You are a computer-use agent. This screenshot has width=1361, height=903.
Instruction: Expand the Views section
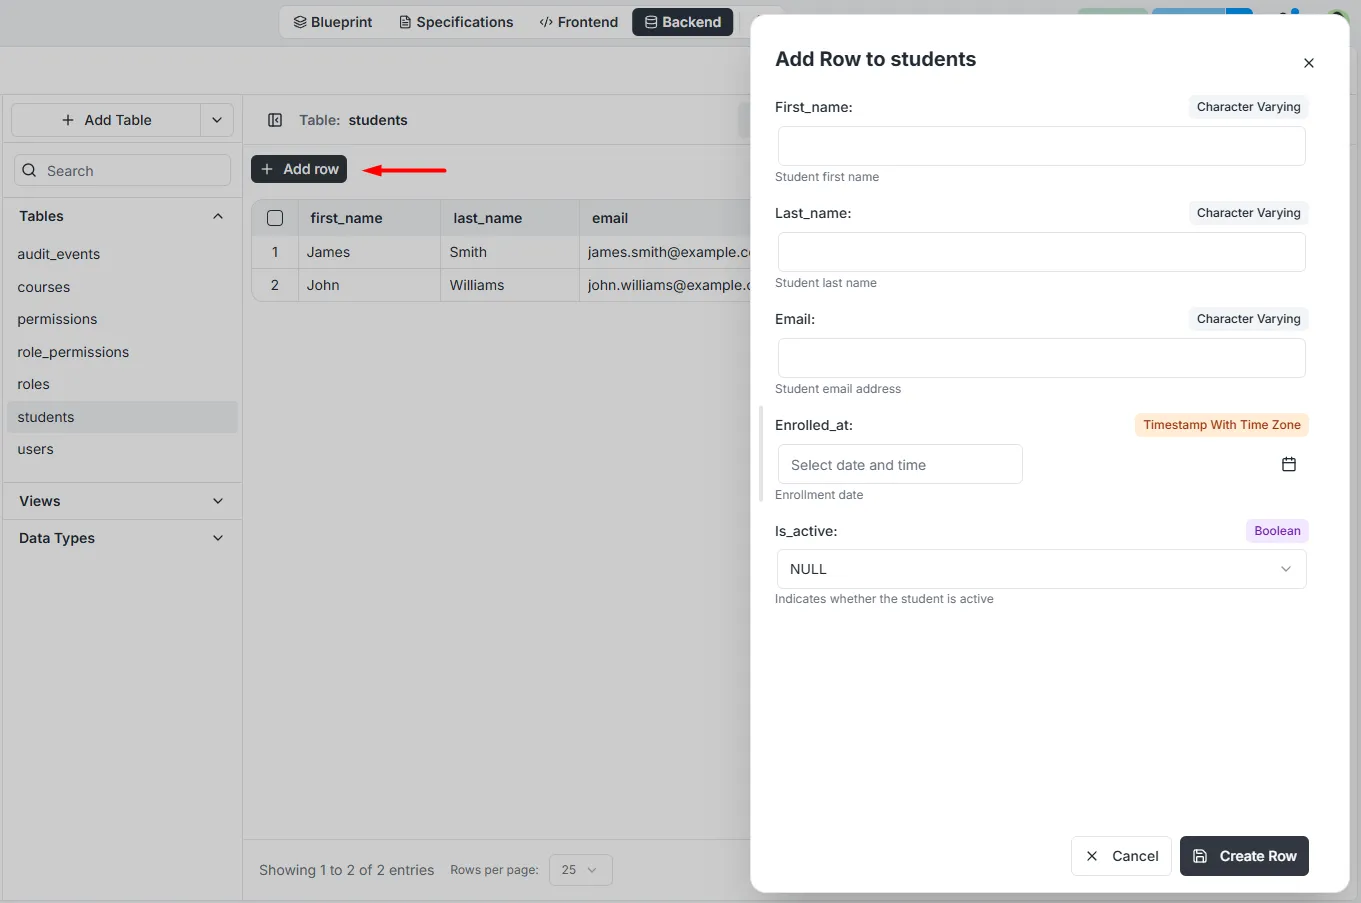pos(218,501)
